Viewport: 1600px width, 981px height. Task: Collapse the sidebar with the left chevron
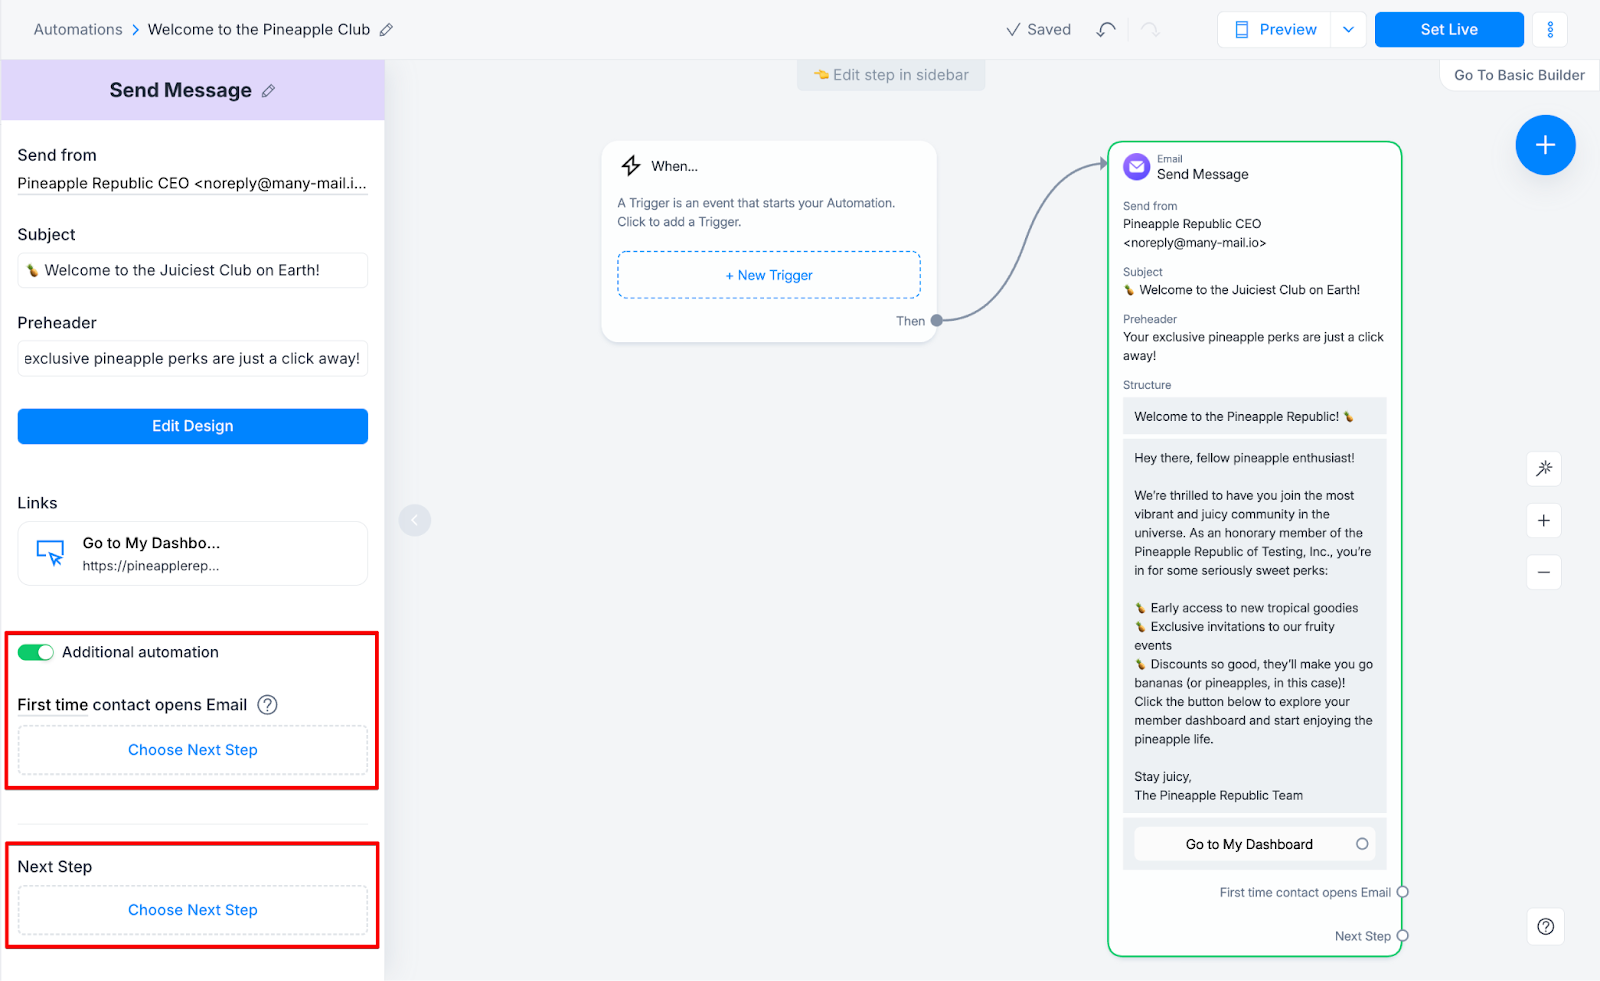click(x=414, y=519)
